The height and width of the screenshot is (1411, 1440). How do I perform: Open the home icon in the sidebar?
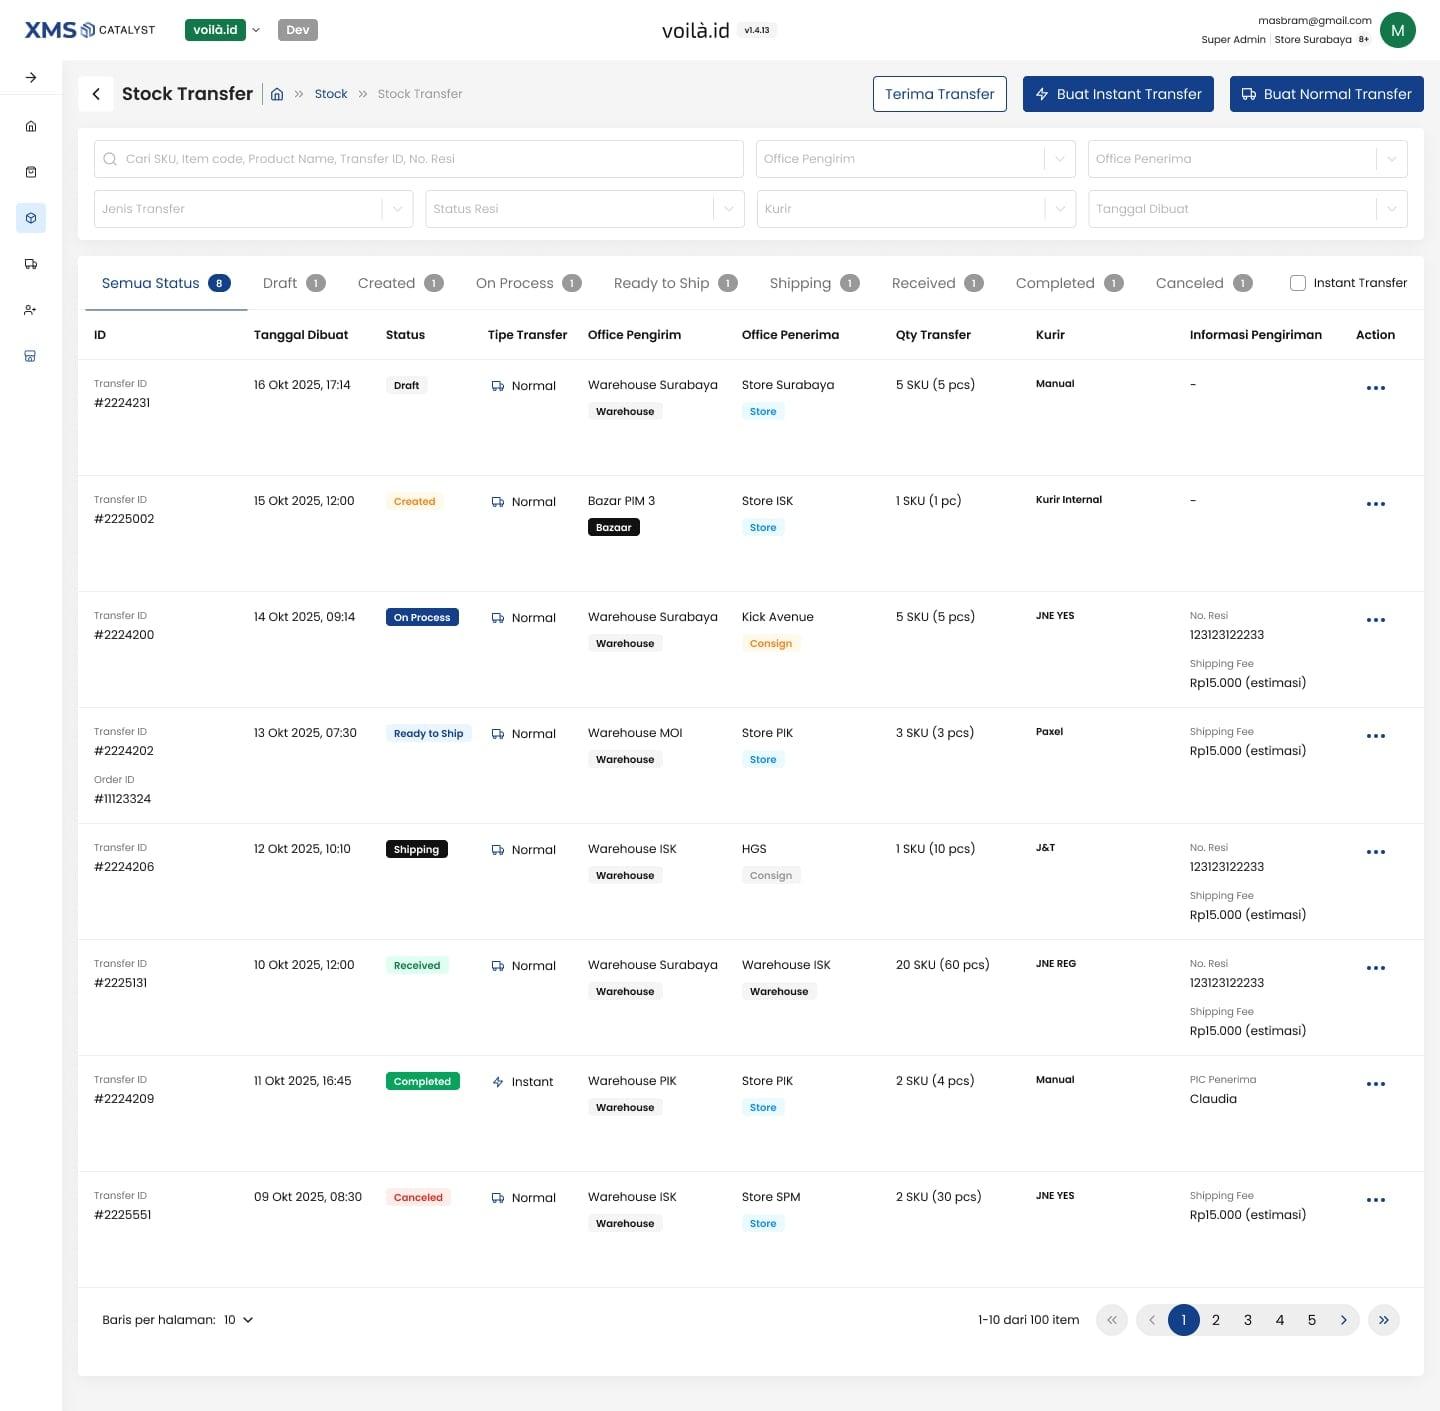(31, 126)
